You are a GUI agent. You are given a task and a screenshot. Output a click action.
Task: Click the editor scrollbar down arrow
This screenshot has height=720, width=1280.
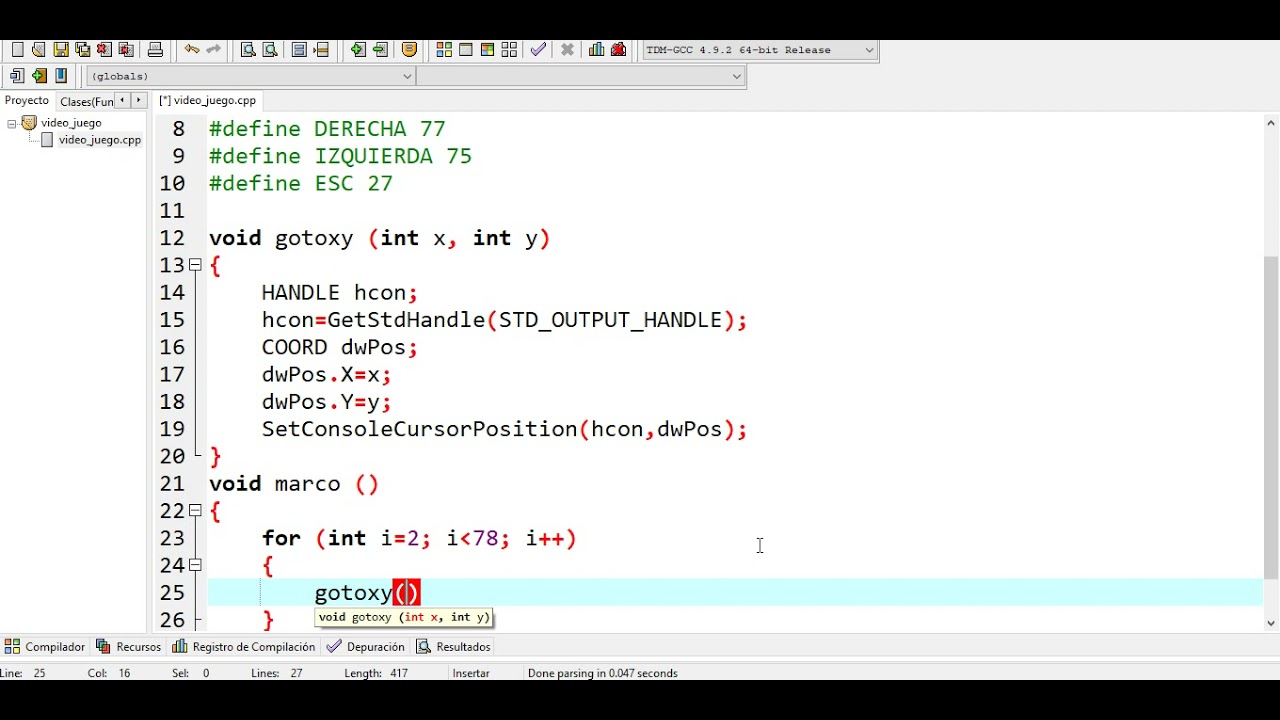coord(1271,623)
